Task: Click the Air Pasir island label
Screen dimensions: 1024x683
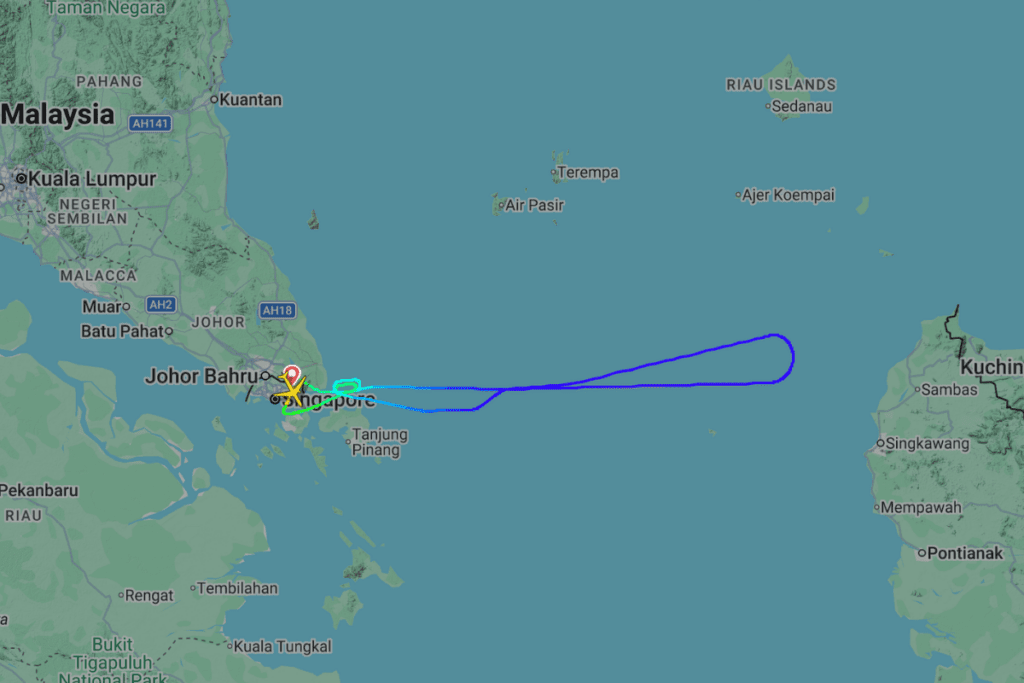Action: [534, 205]
